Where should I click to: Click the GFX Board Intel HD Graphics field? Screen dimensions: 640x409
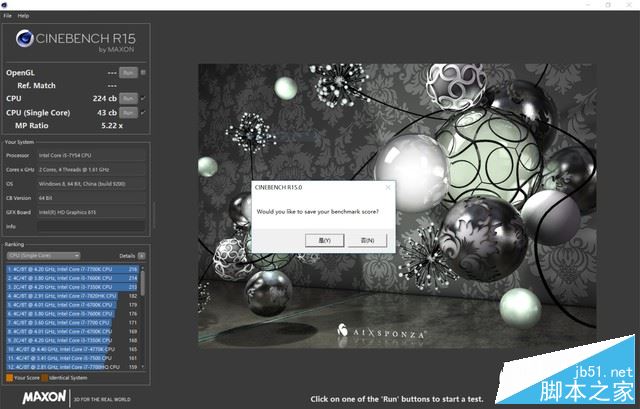click(91, 212)
